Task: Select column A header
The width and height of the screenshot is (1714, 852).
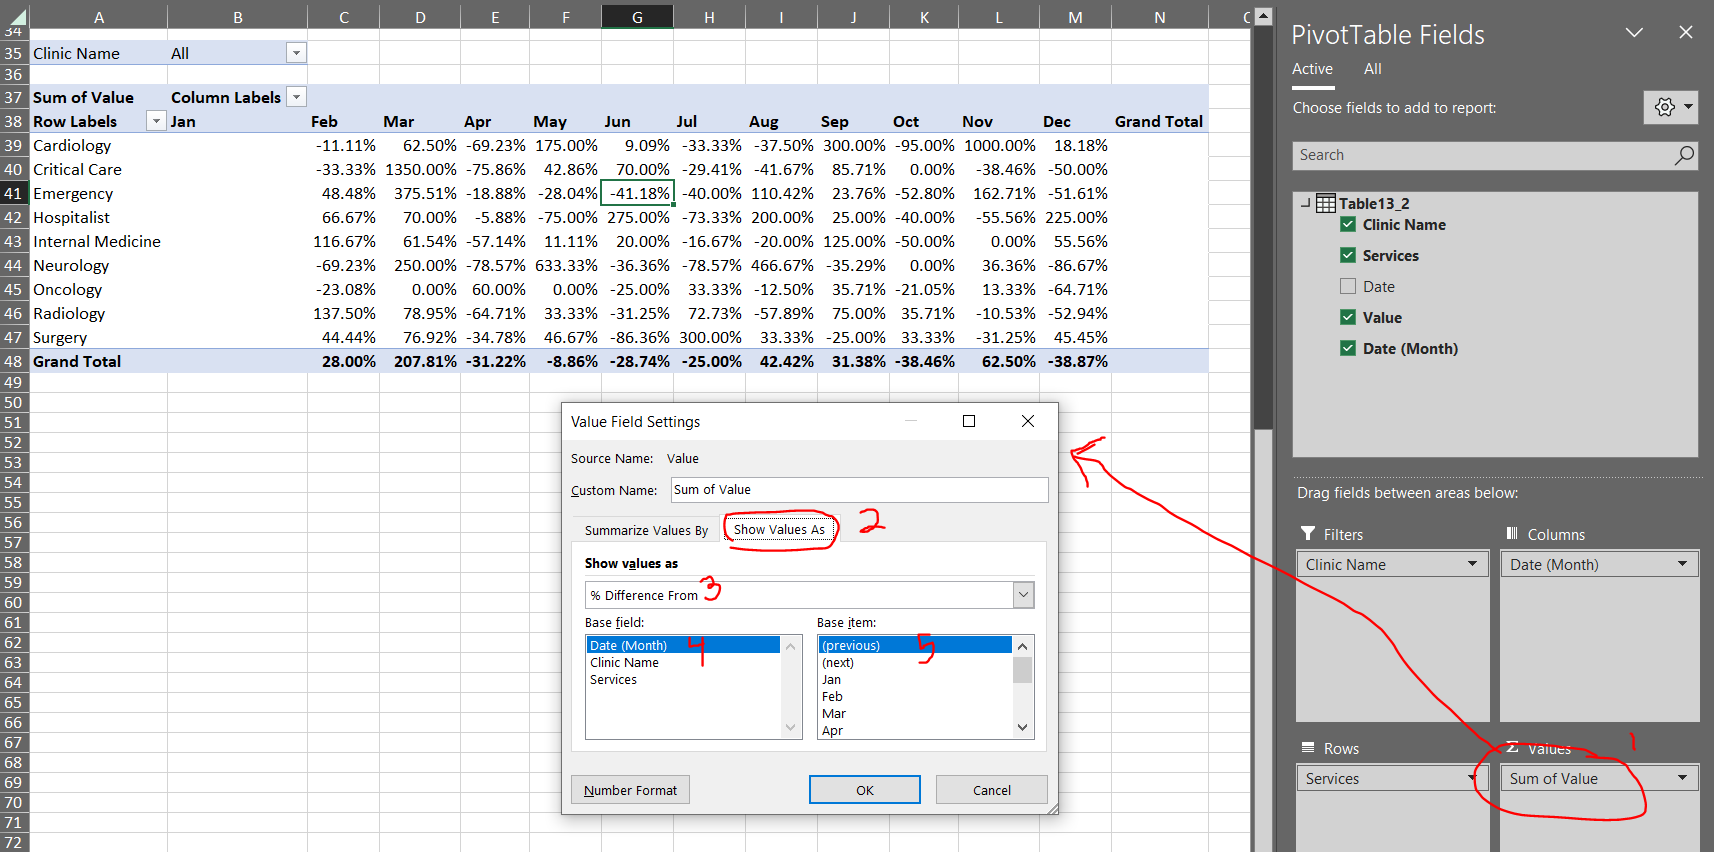Action: [98, 17]
